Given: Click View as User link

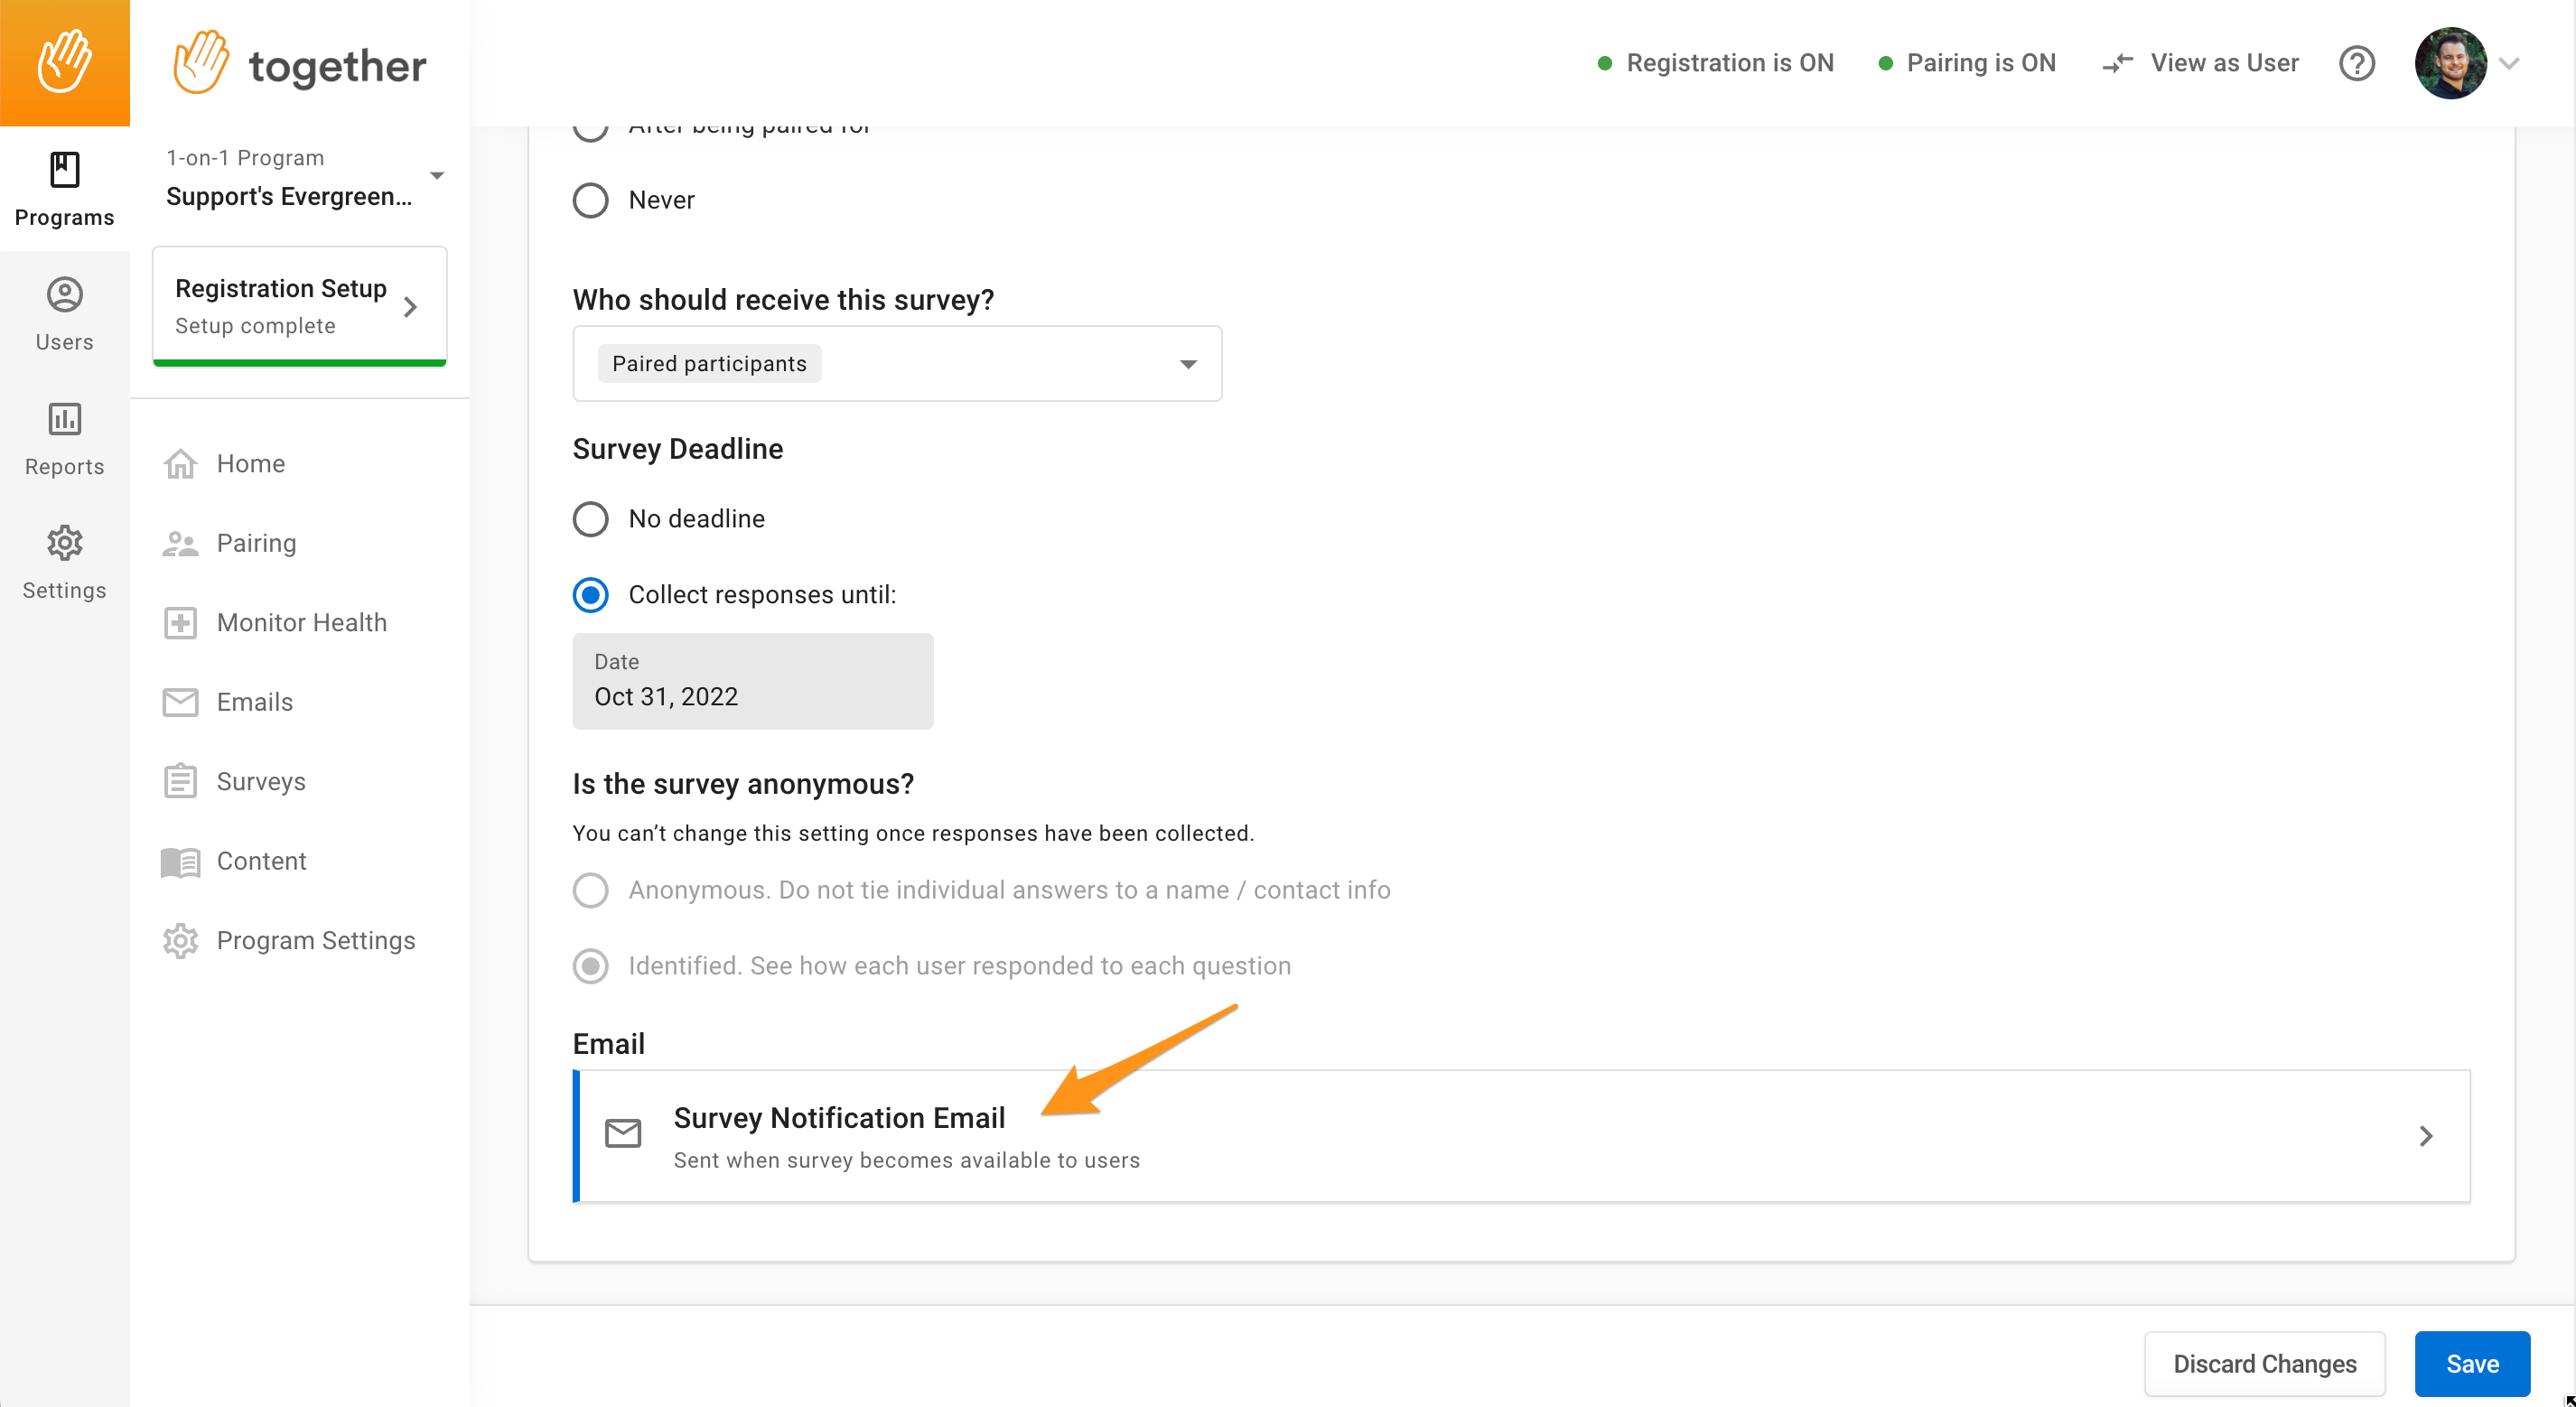Looking at the screenshot, I should tap(2224, 63).
